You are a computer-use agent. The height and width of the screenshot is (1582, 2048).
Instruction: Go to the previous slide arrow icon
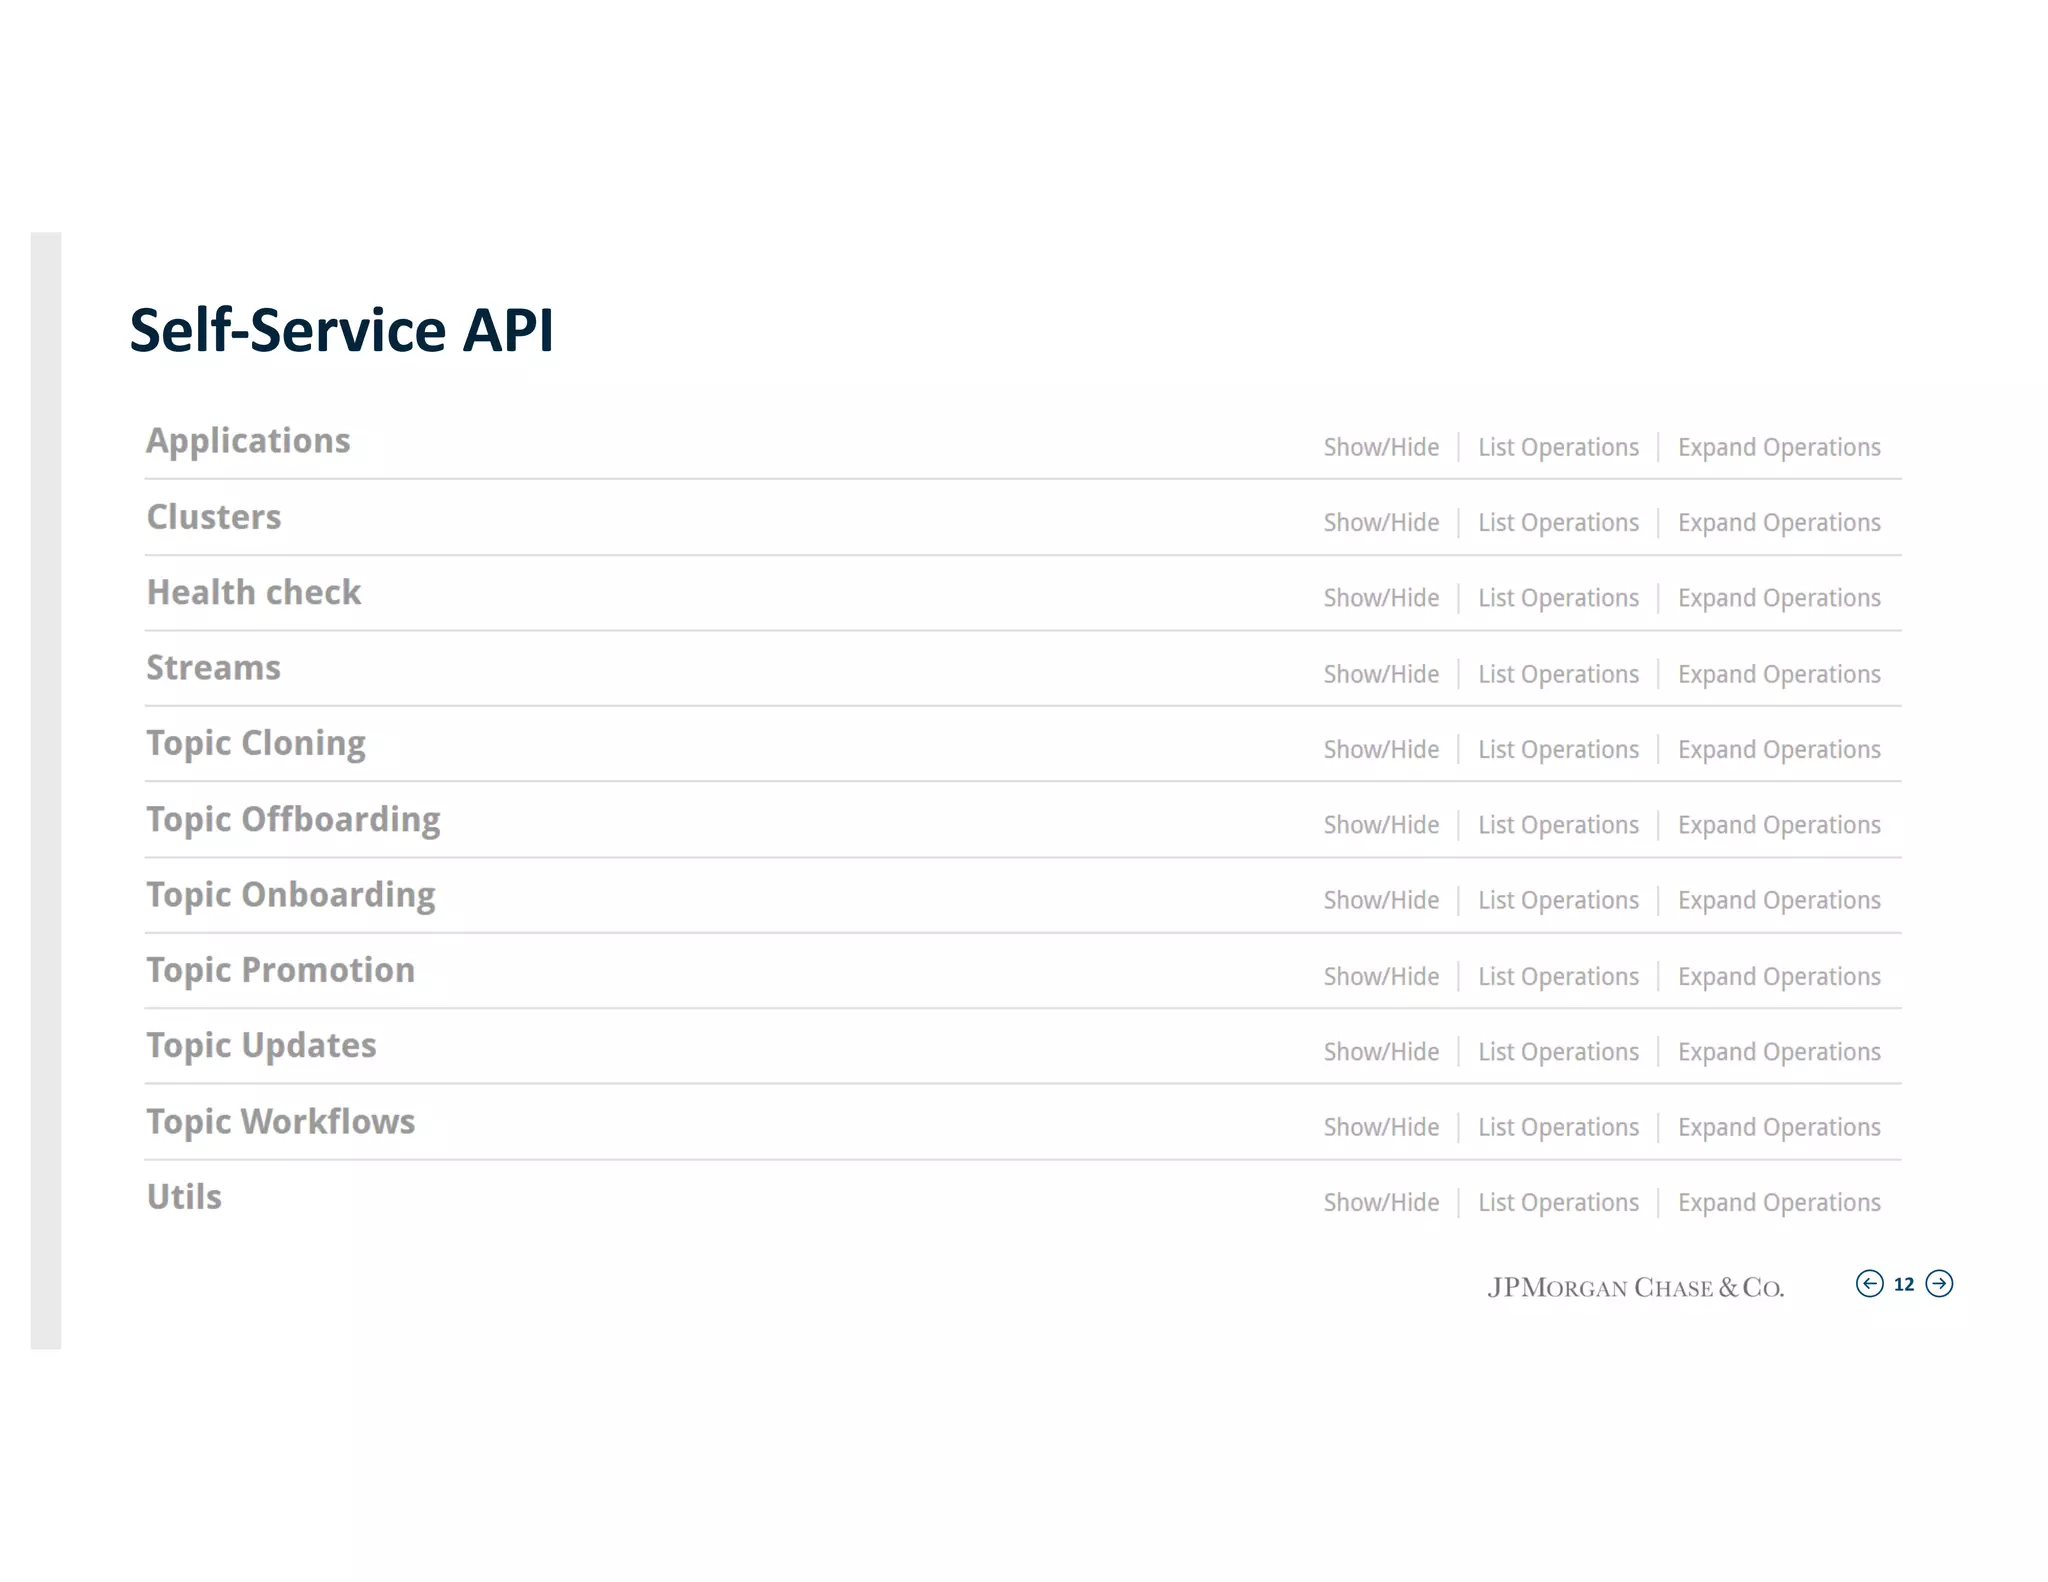pos(1869,1283)
